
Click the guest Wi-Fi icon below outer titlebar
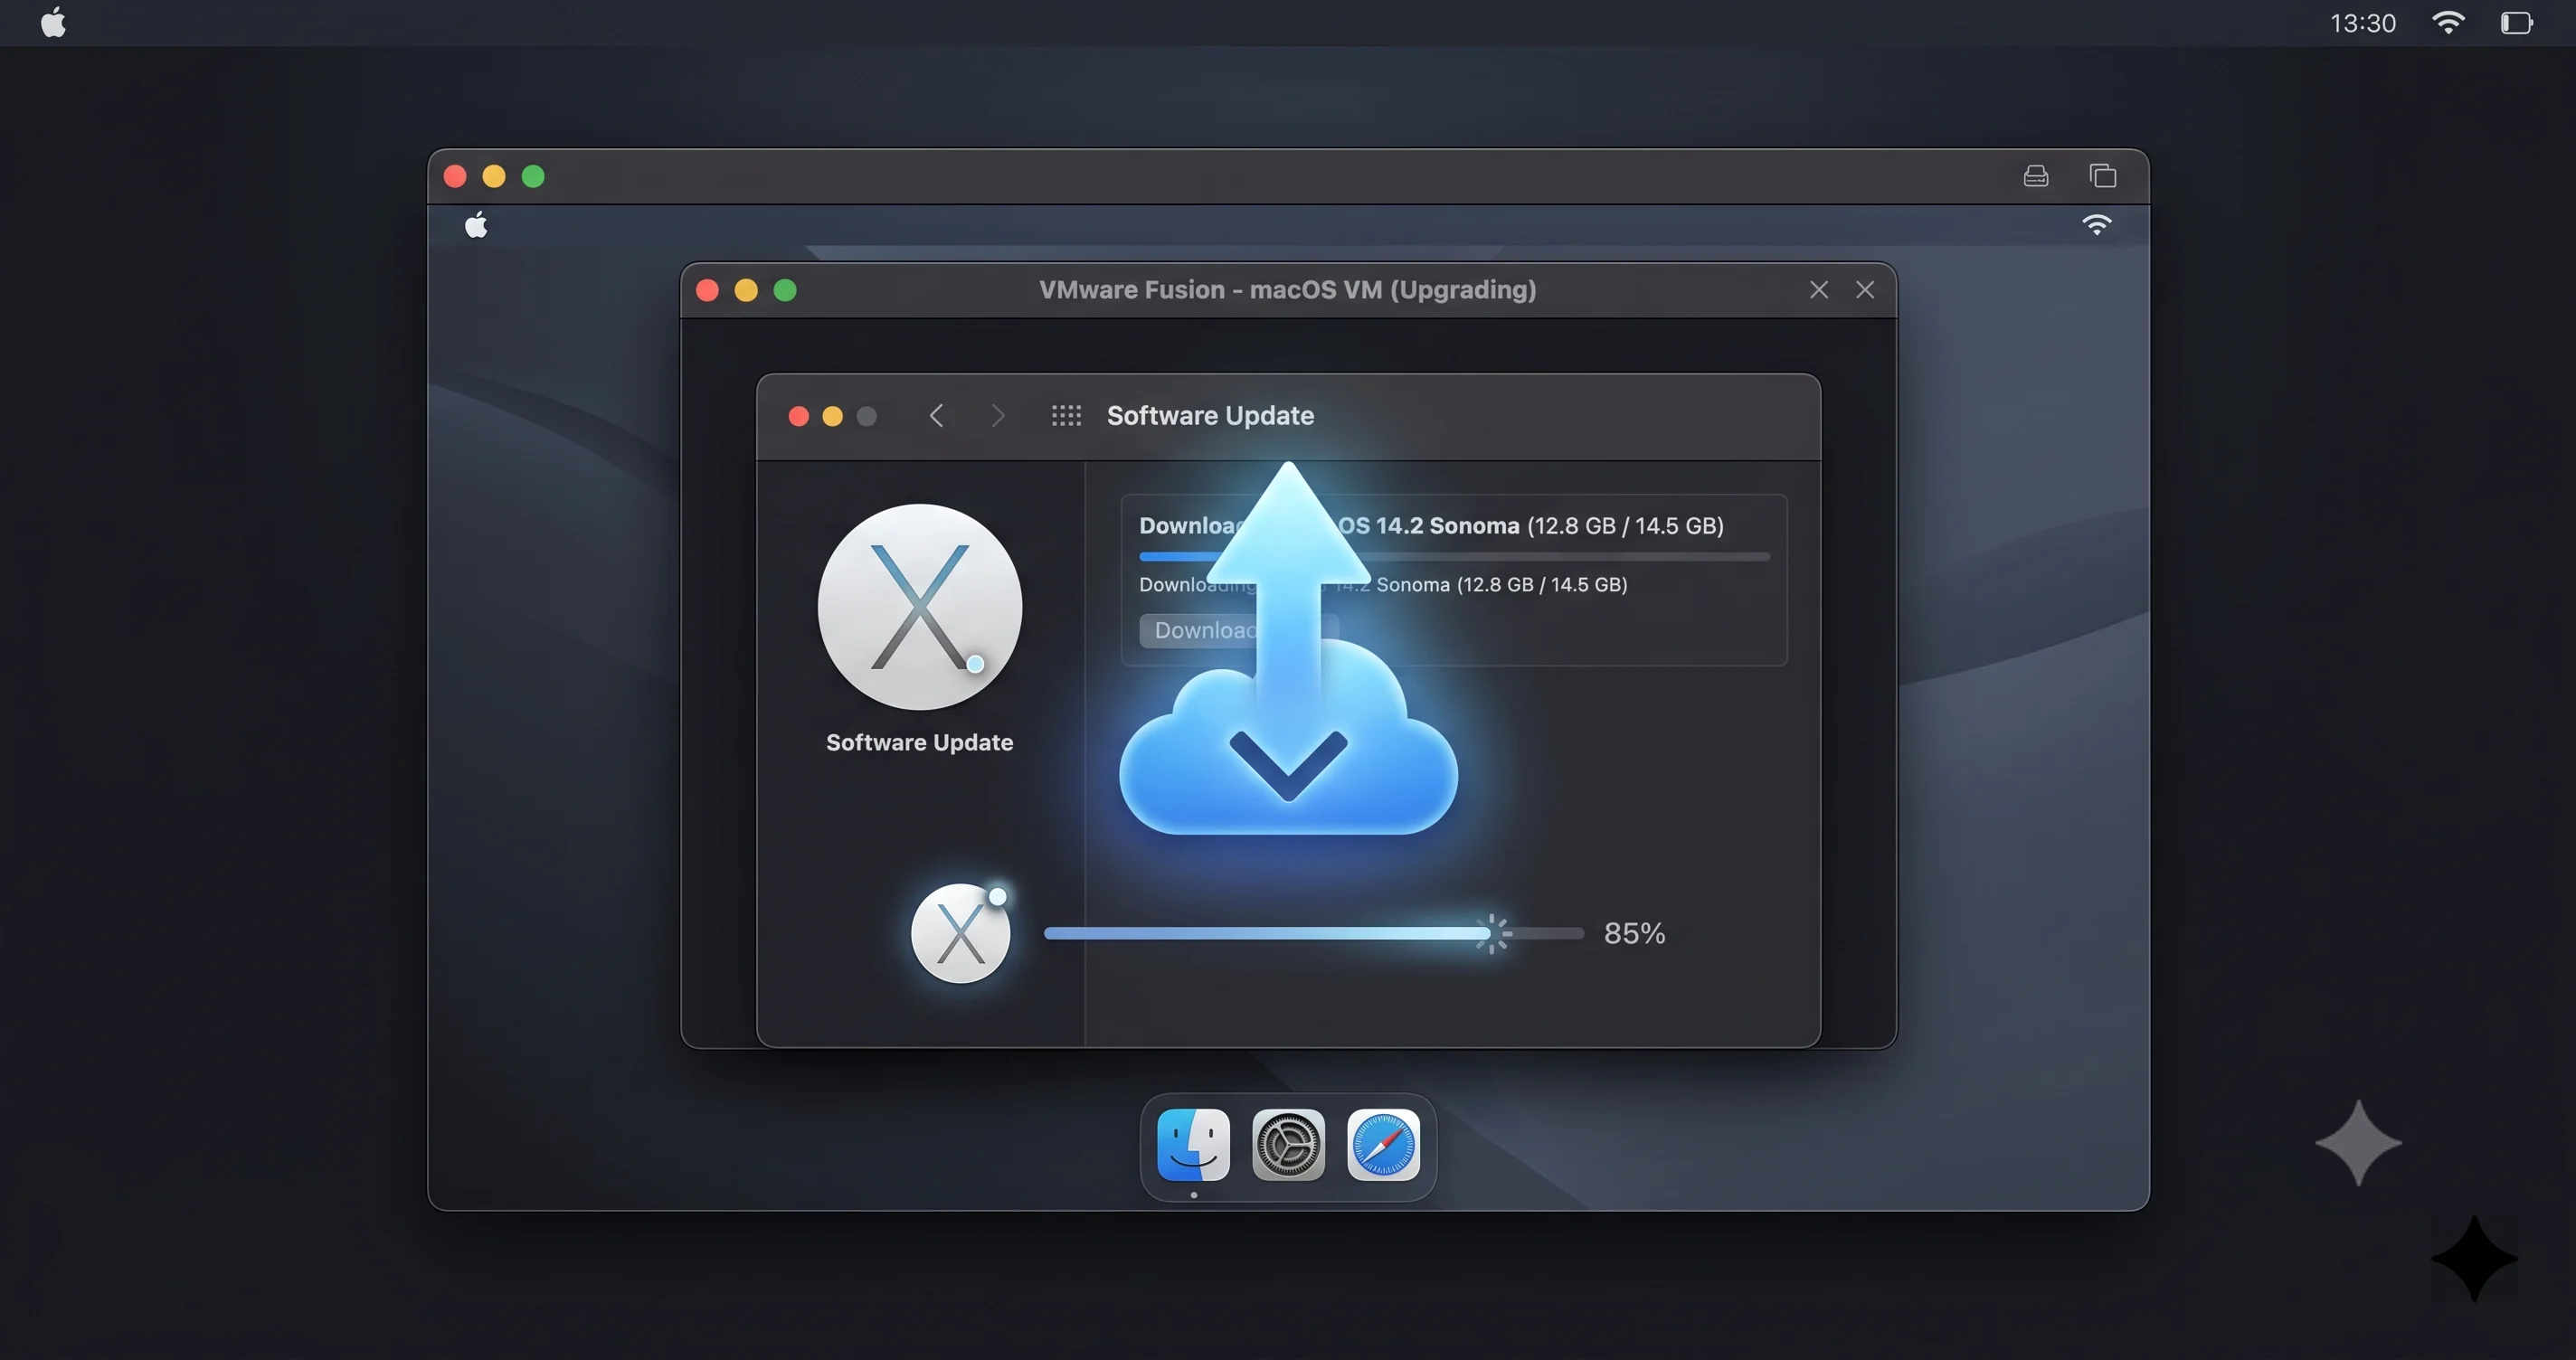(x=2097, y=225)
